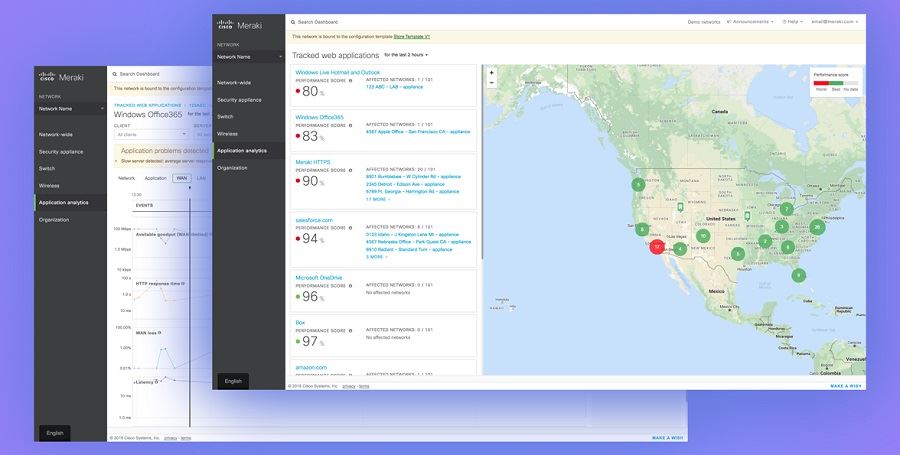Click the red Worst swatch in legend

821,83
